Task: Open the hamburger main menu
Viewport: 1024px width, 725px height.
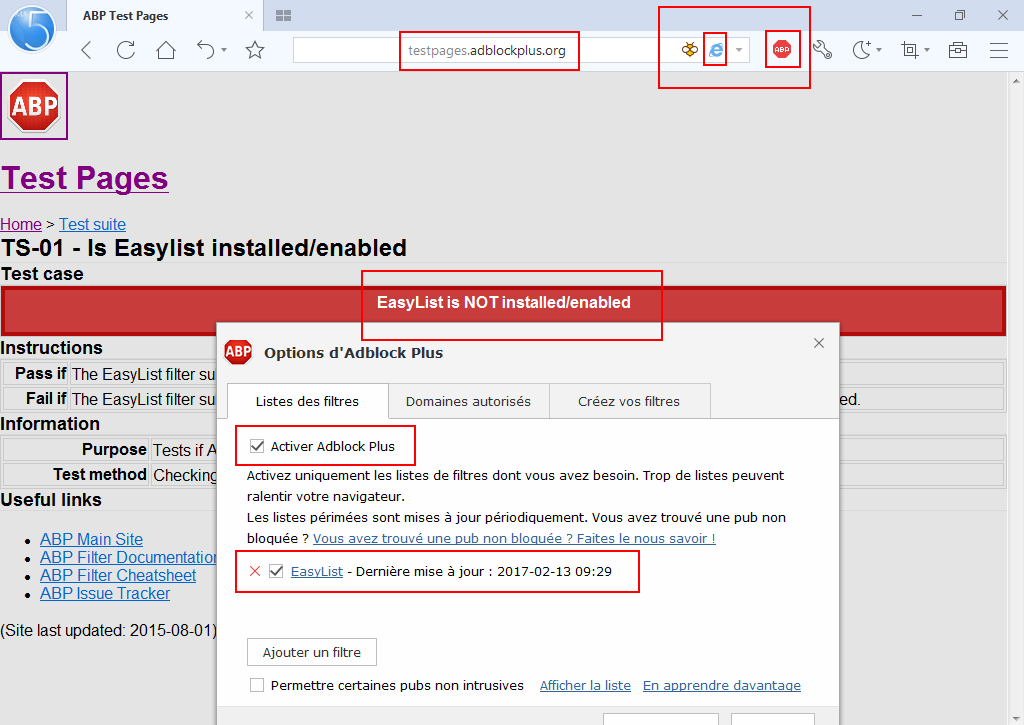Action: 999,50
